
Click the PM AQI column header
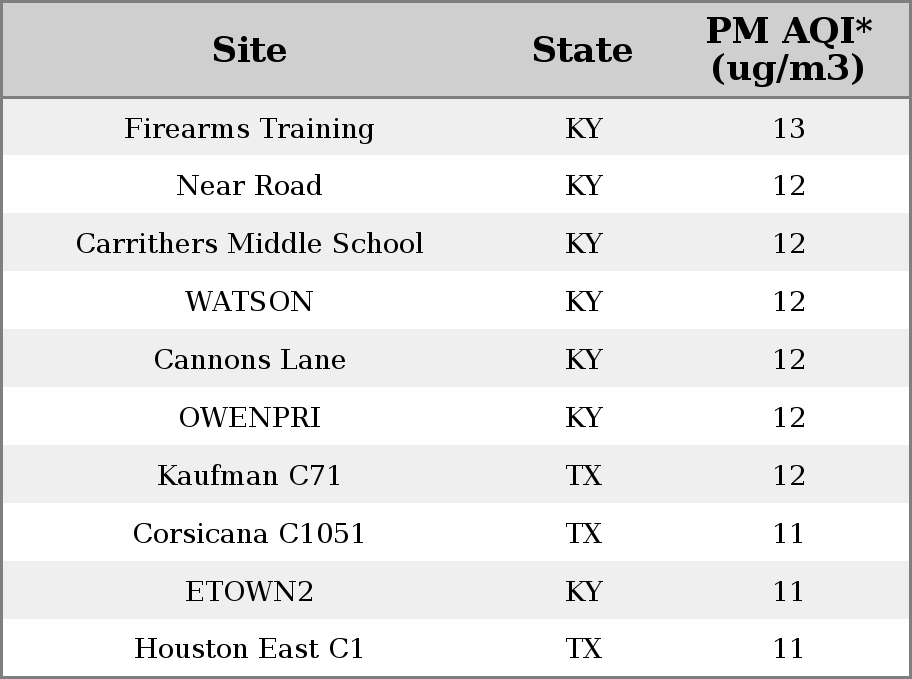pos(789,49)
